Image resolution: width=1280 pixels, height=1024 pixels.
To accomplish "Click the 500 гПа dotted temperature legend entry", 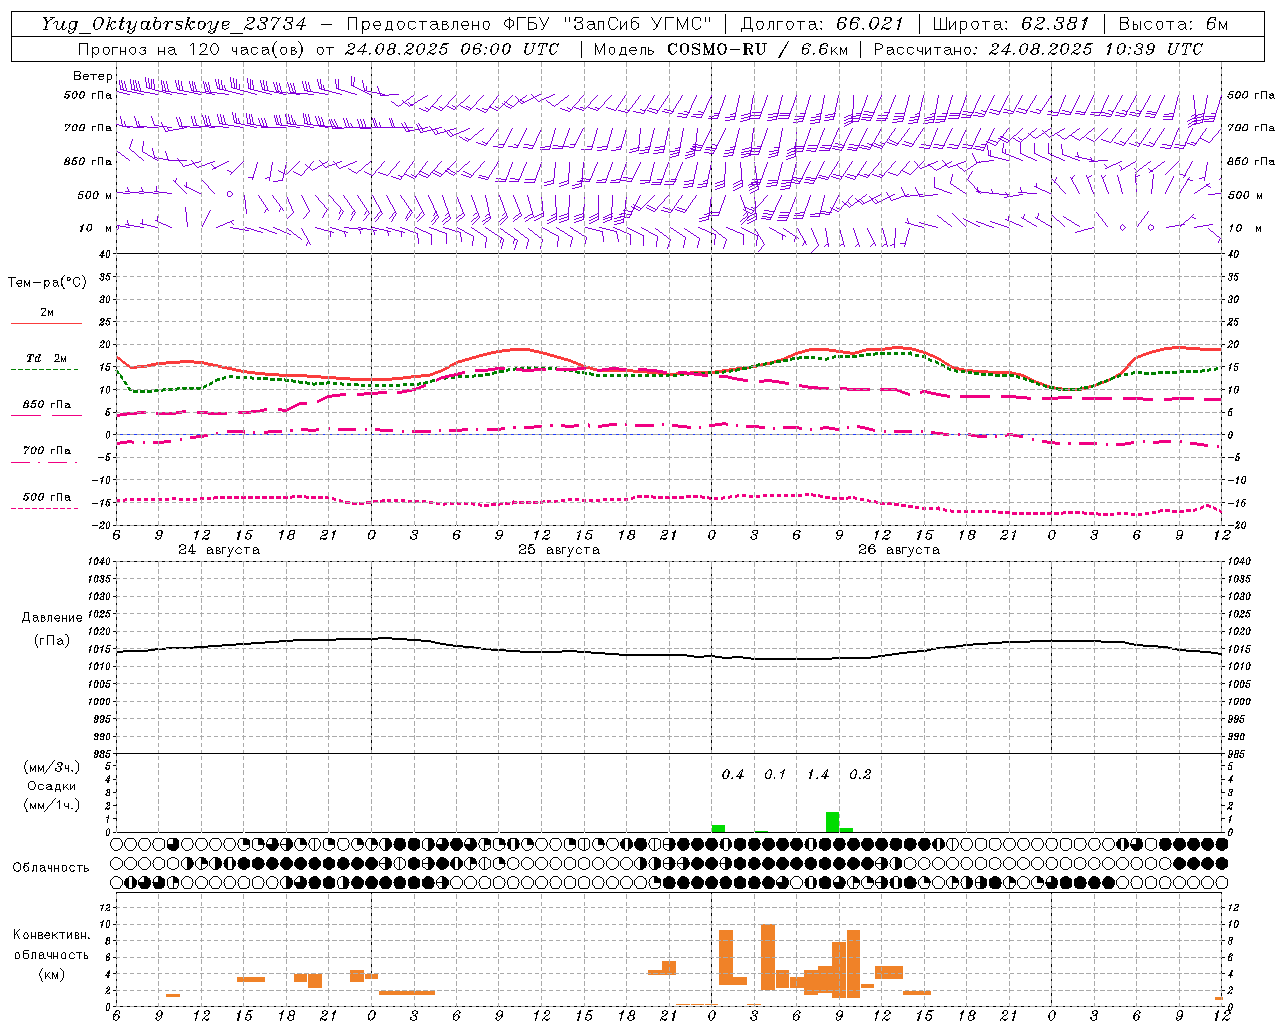I will click(x=47, y=497).
